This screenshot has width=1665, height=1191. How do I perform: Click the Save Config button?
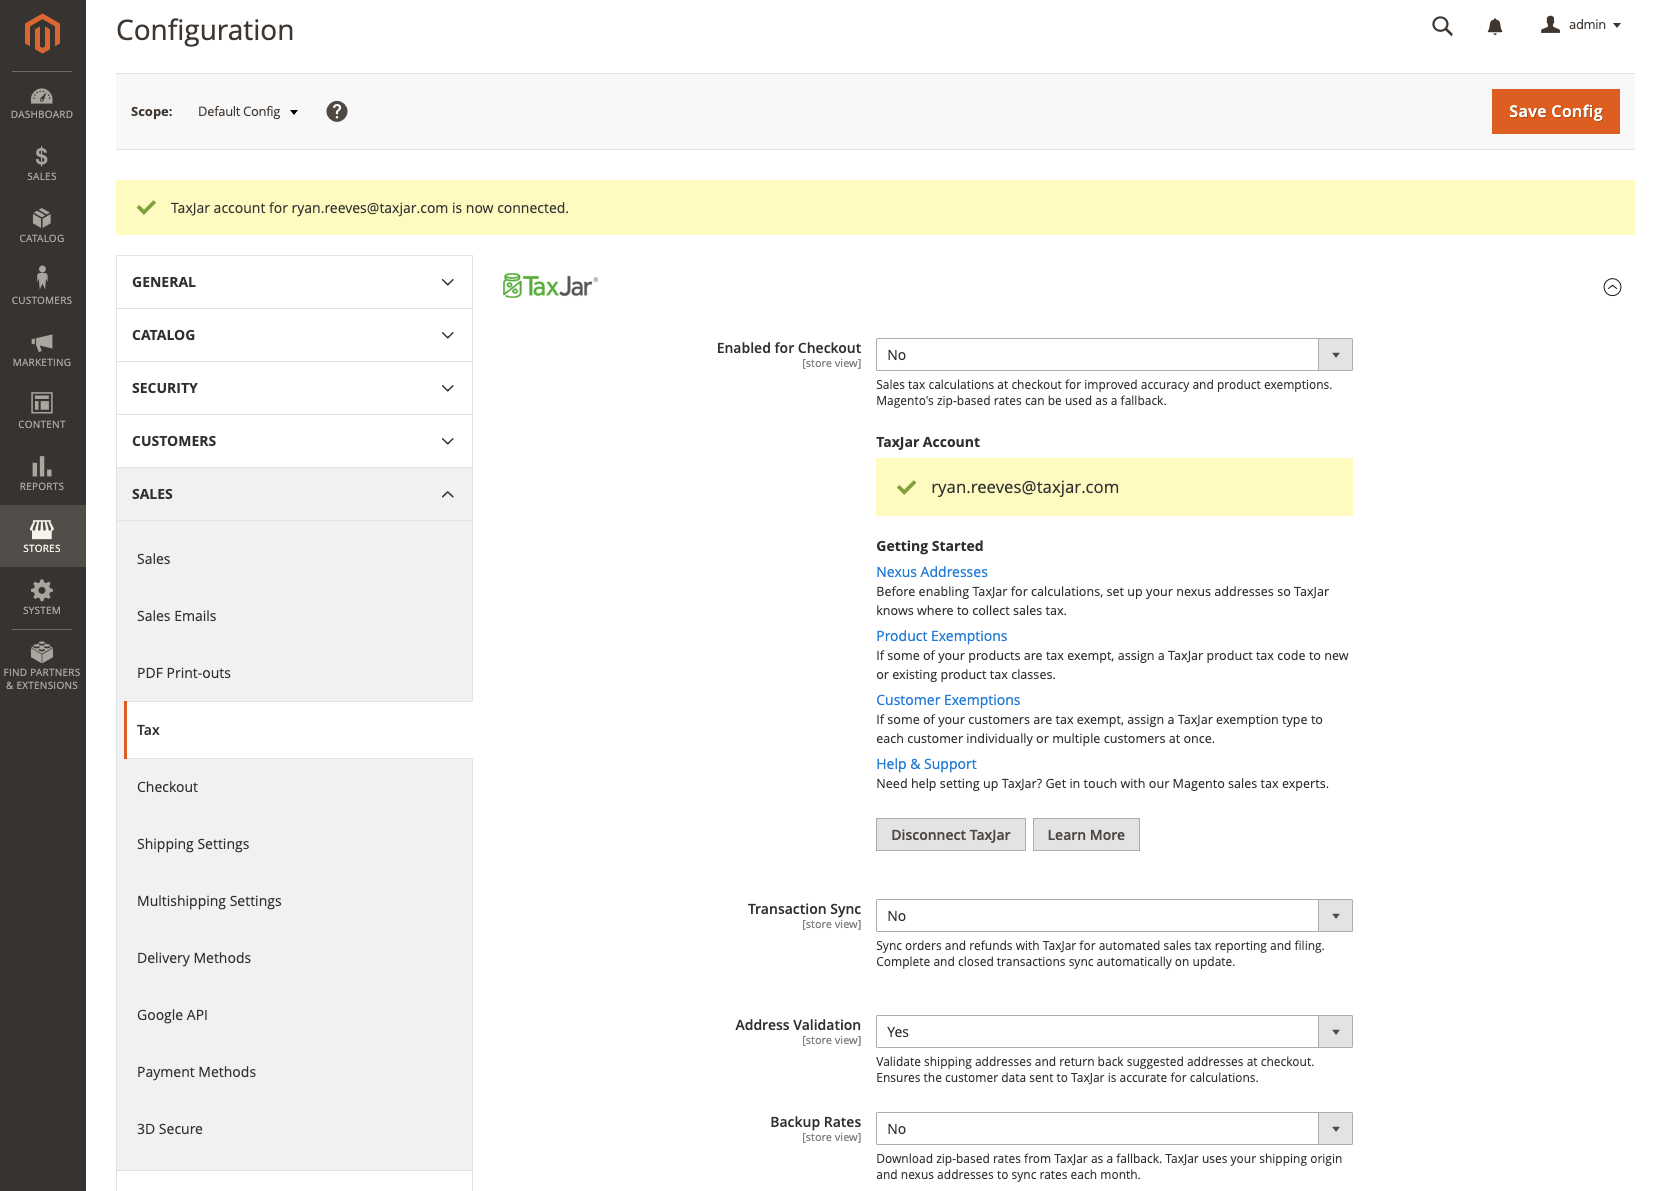point(1555,111)
